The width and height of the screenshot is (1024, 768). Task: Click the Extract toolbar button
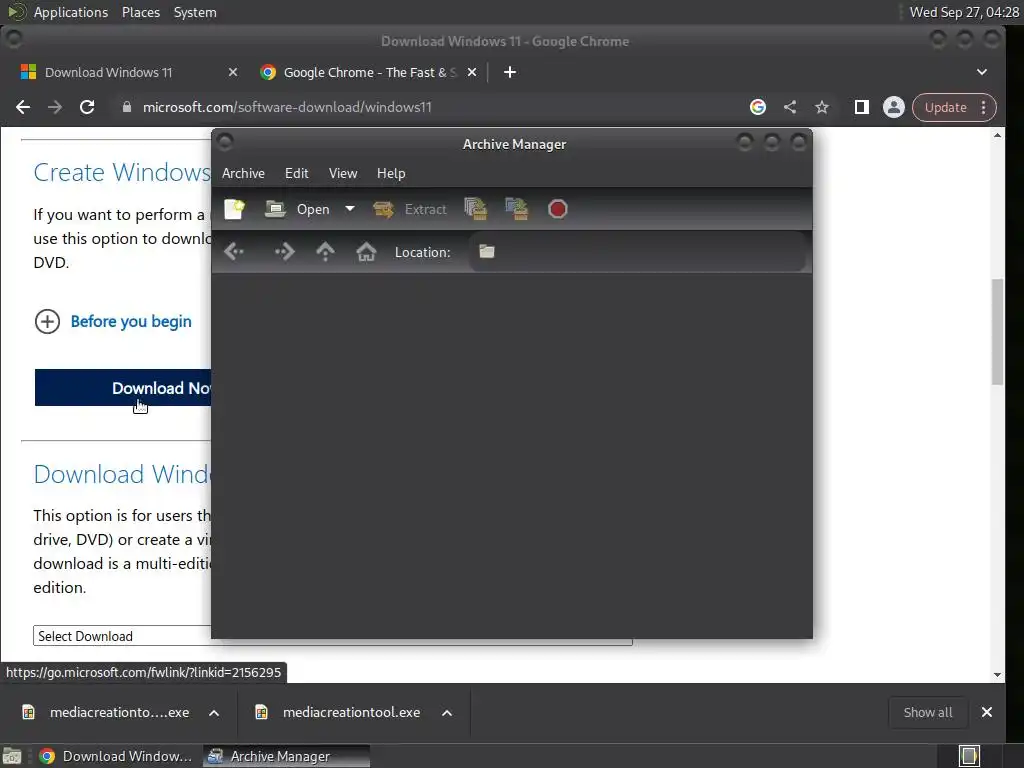click(x=410, y=209)
